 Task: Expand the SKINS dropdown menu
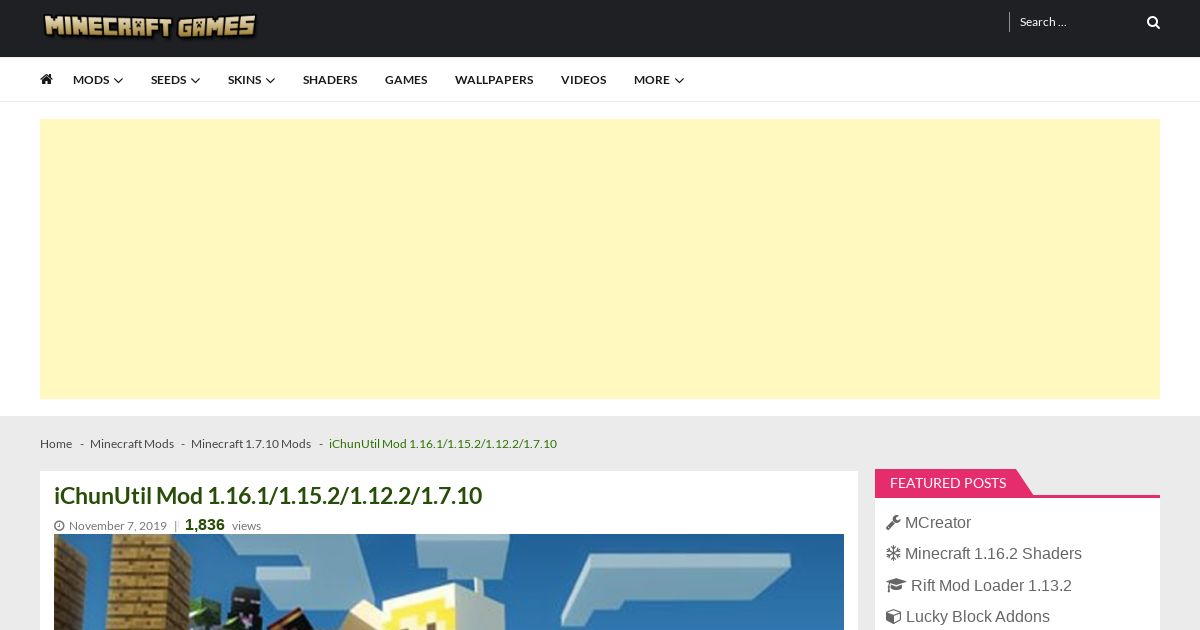coord(251,80)
